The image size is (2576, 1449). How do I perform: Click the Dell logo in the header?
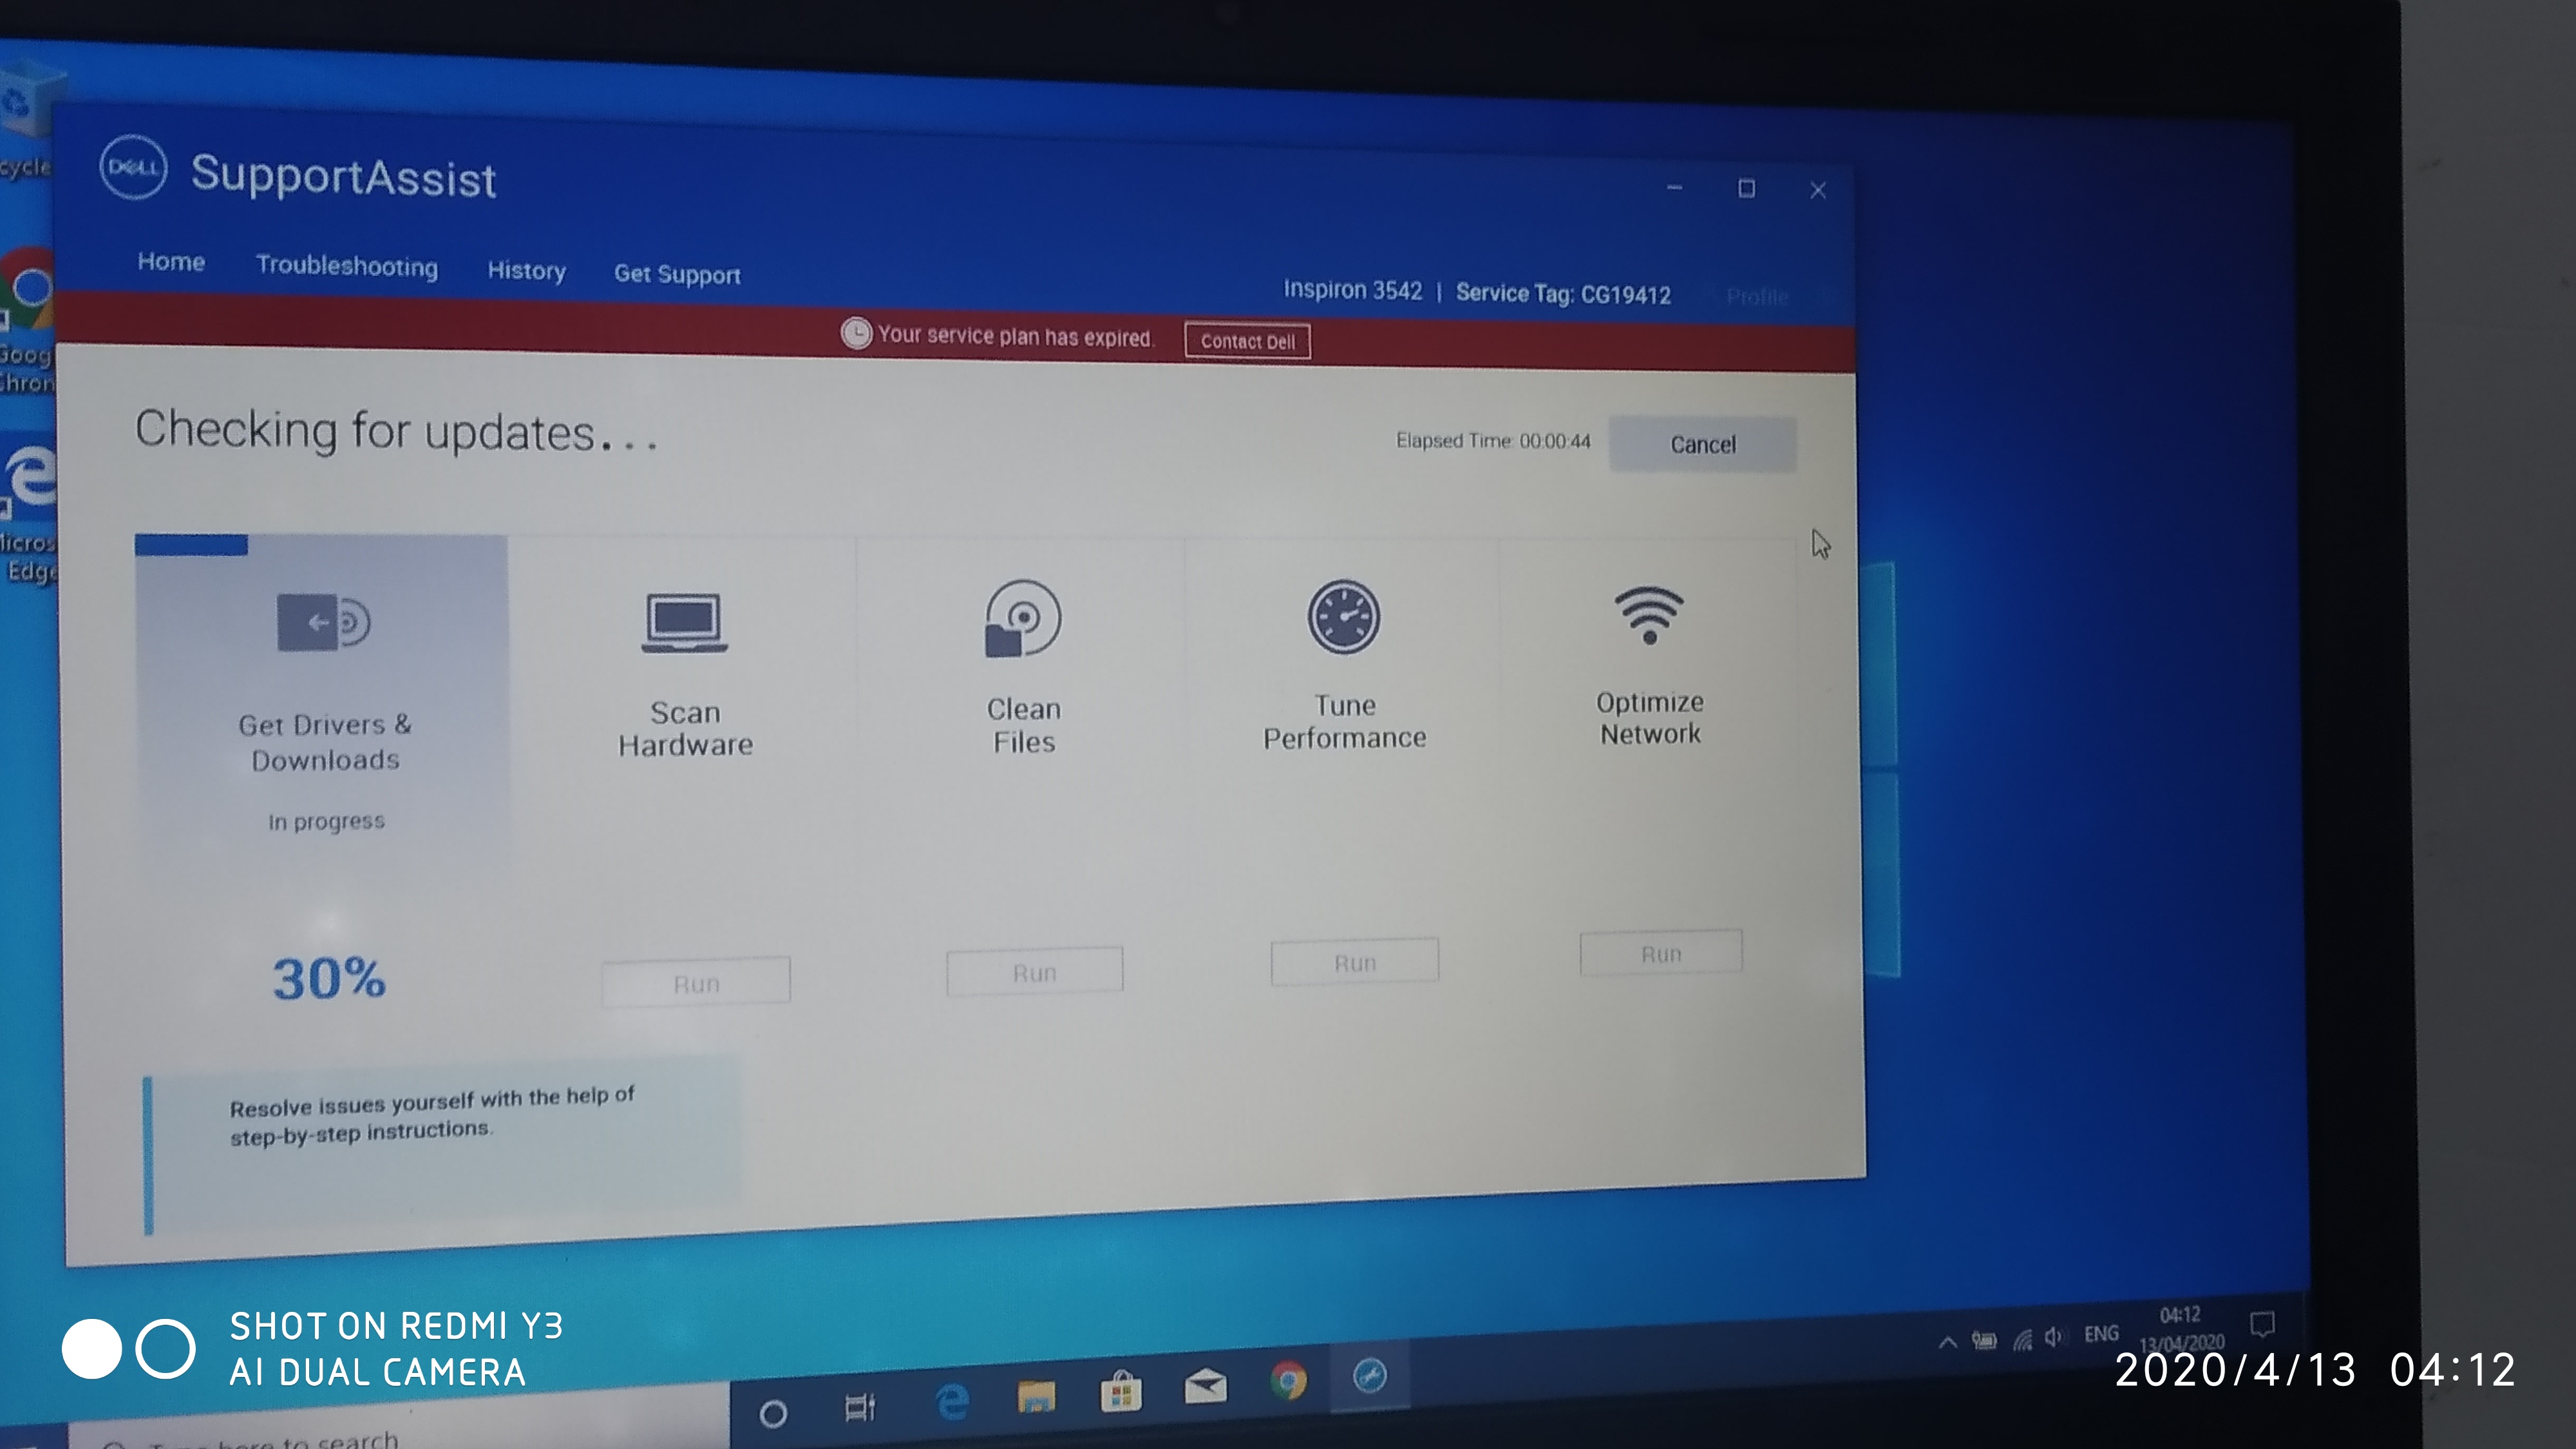133,167
